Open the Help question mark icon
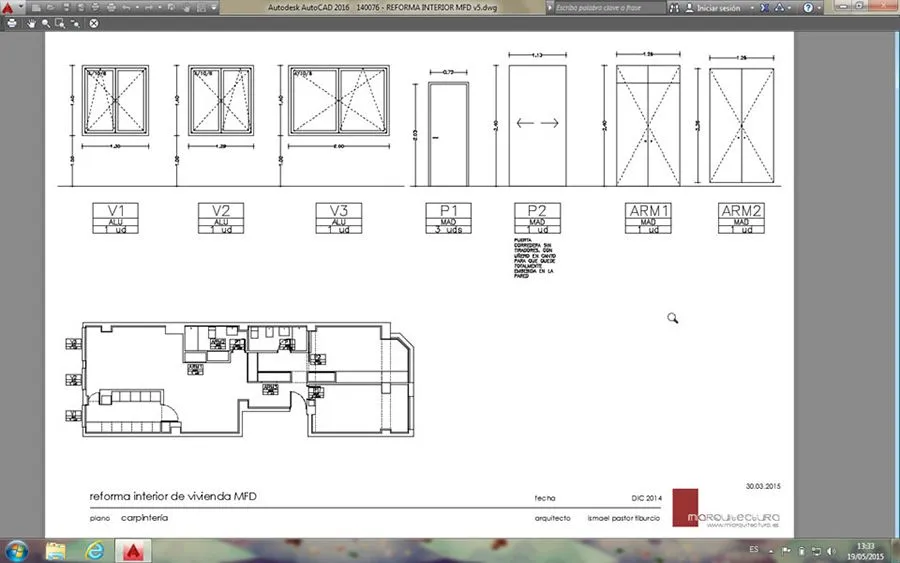The height and width of the screenshot is (563, 900). point(808,8)
